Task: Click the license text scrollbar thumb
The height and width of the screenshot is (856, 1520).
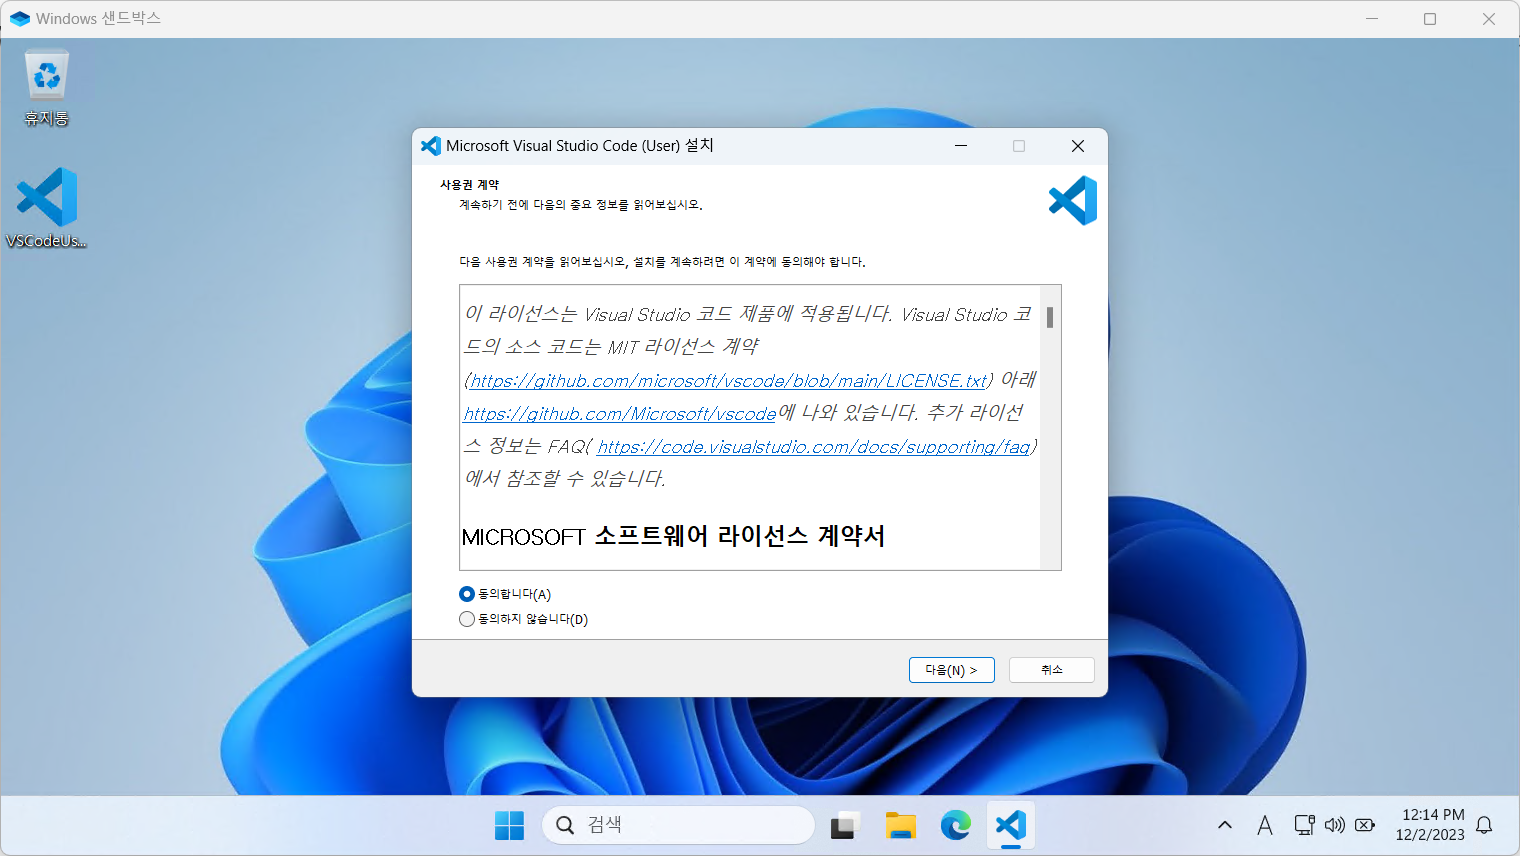Action: pos(1049,317)
